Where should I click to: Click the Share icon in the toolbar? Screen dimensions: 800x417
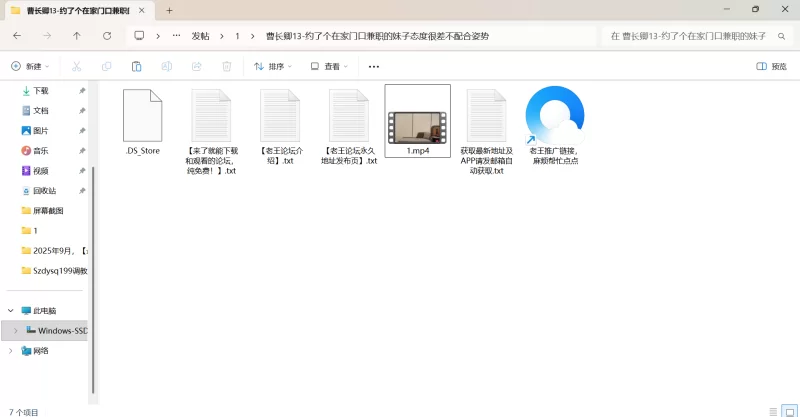(x=196, y=66)
